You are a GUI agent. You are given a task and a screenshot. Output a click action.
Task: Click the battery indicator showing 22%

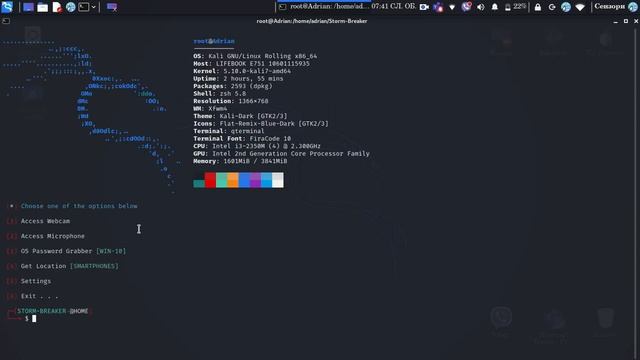pyautogui.click(x=515, y=7)
